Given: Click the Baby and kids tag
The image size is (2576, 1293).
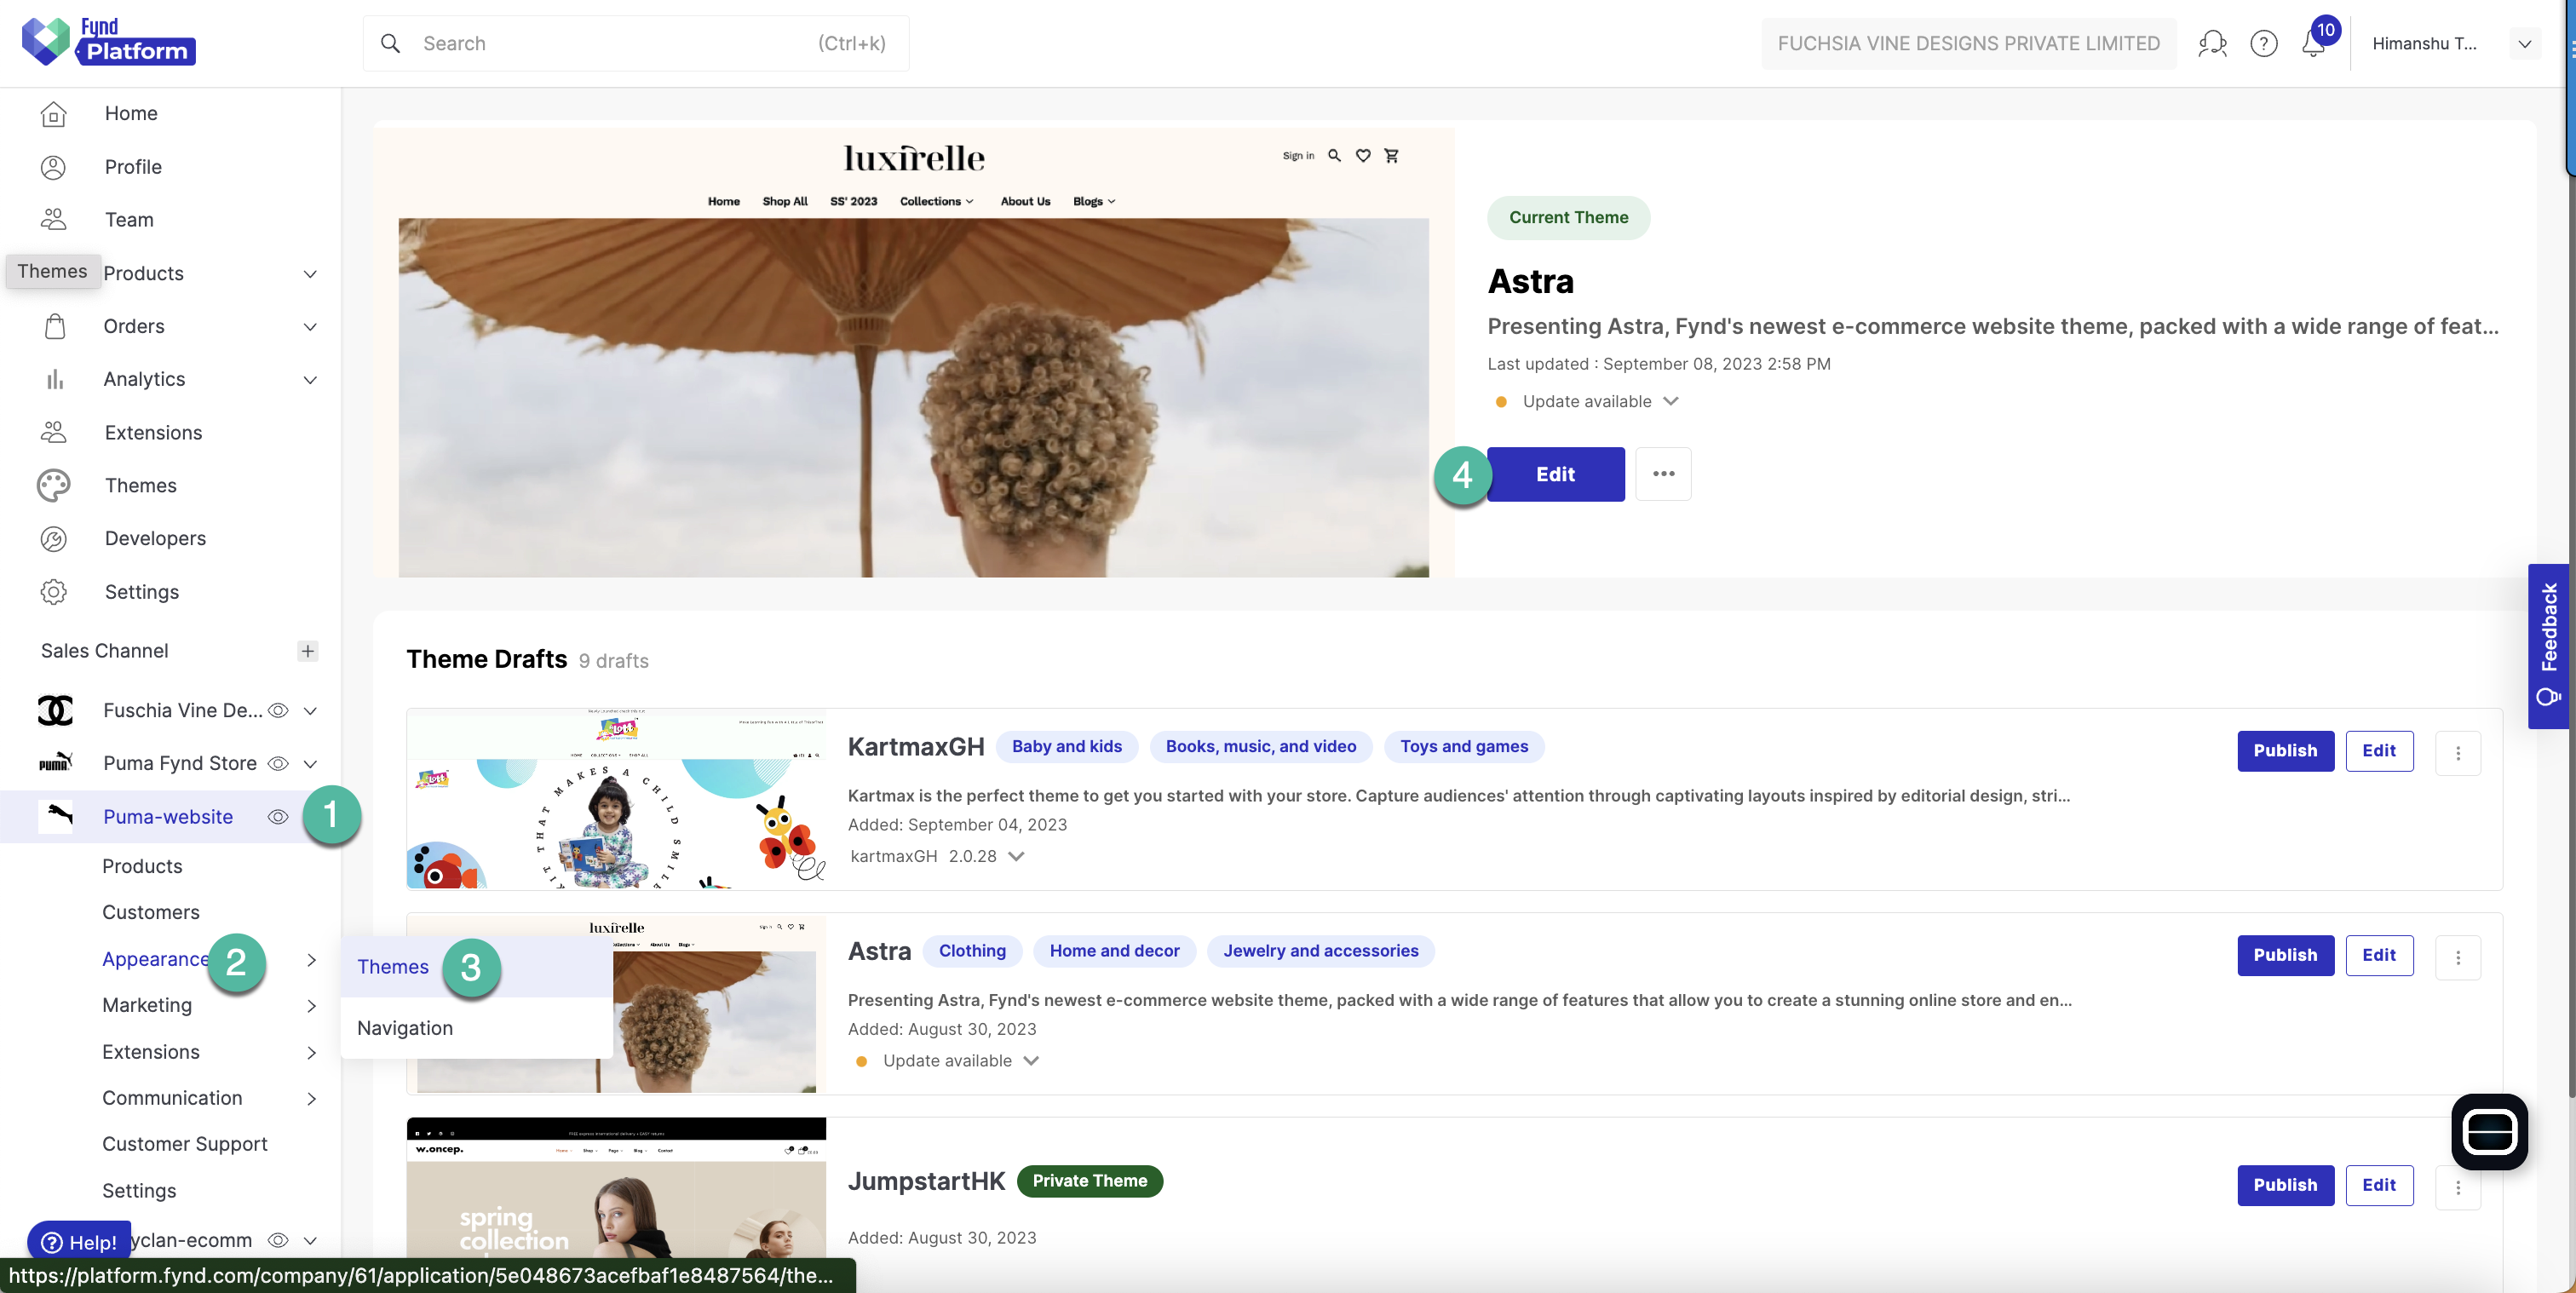Looking at the screenshot, I should (x=1066, y=746).
